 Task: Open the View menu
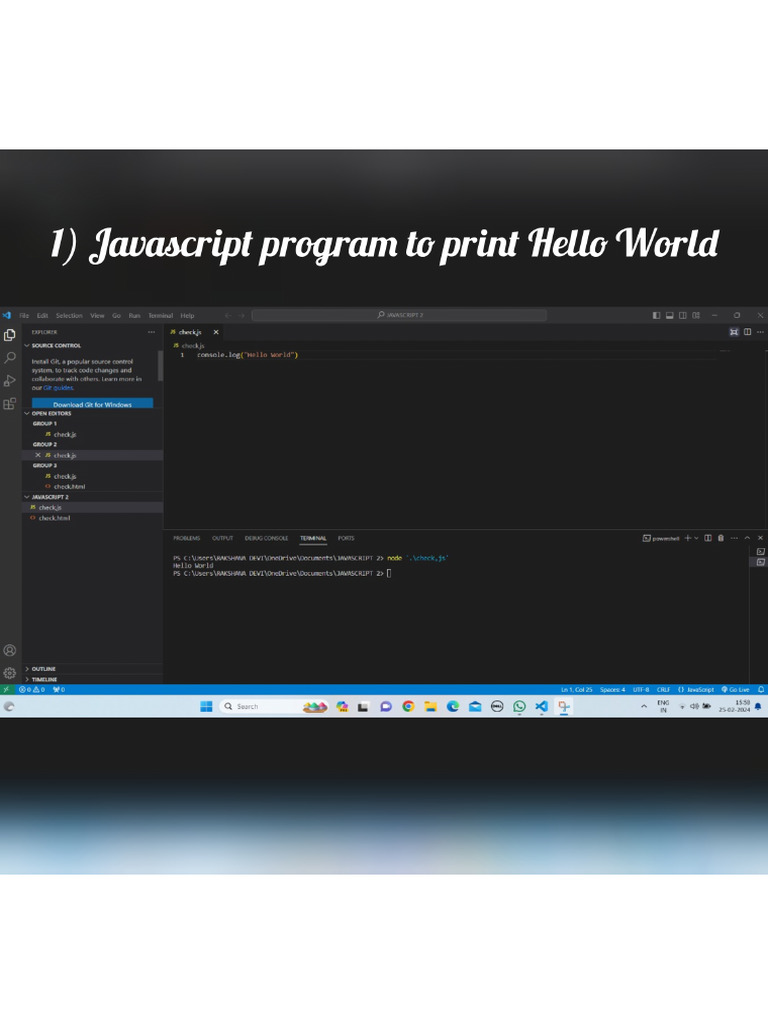click(97, 315)
